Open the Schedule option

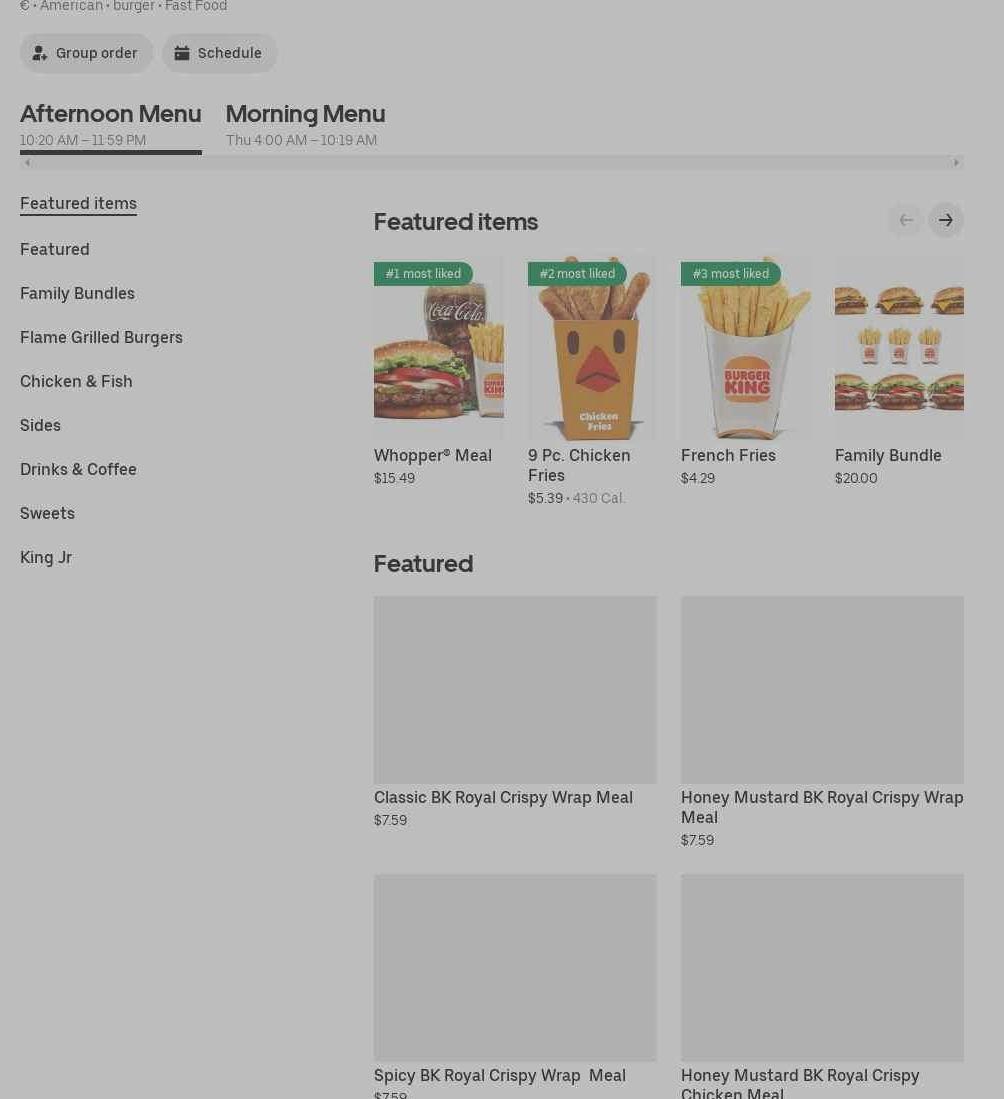click(x=219, y=53)
